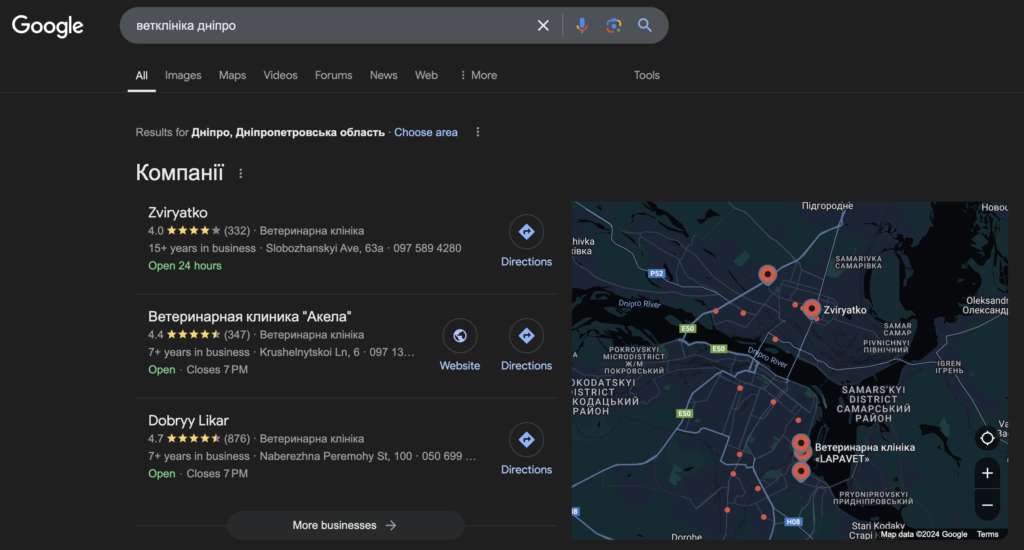Start voice search with the microphone icon
Image resolution: width=1024 pixels, height=550 pixels.
(582, 26)
